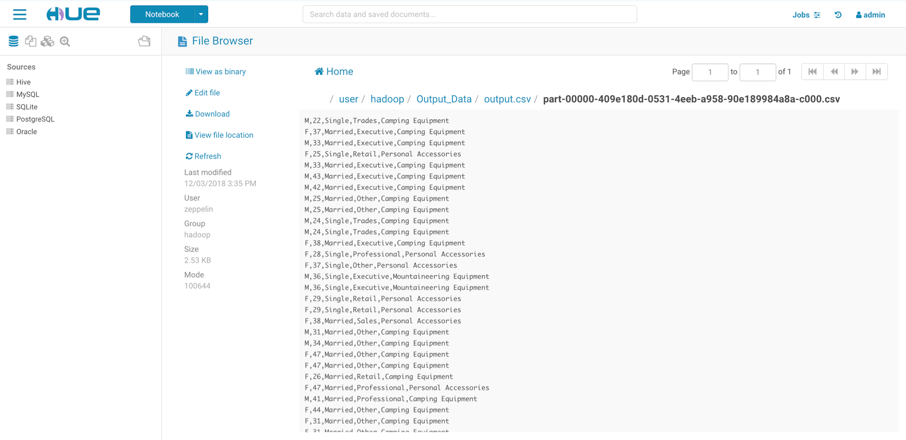Open the hamburger main menu
Screen dimensions: 906x440
(20, 14)
